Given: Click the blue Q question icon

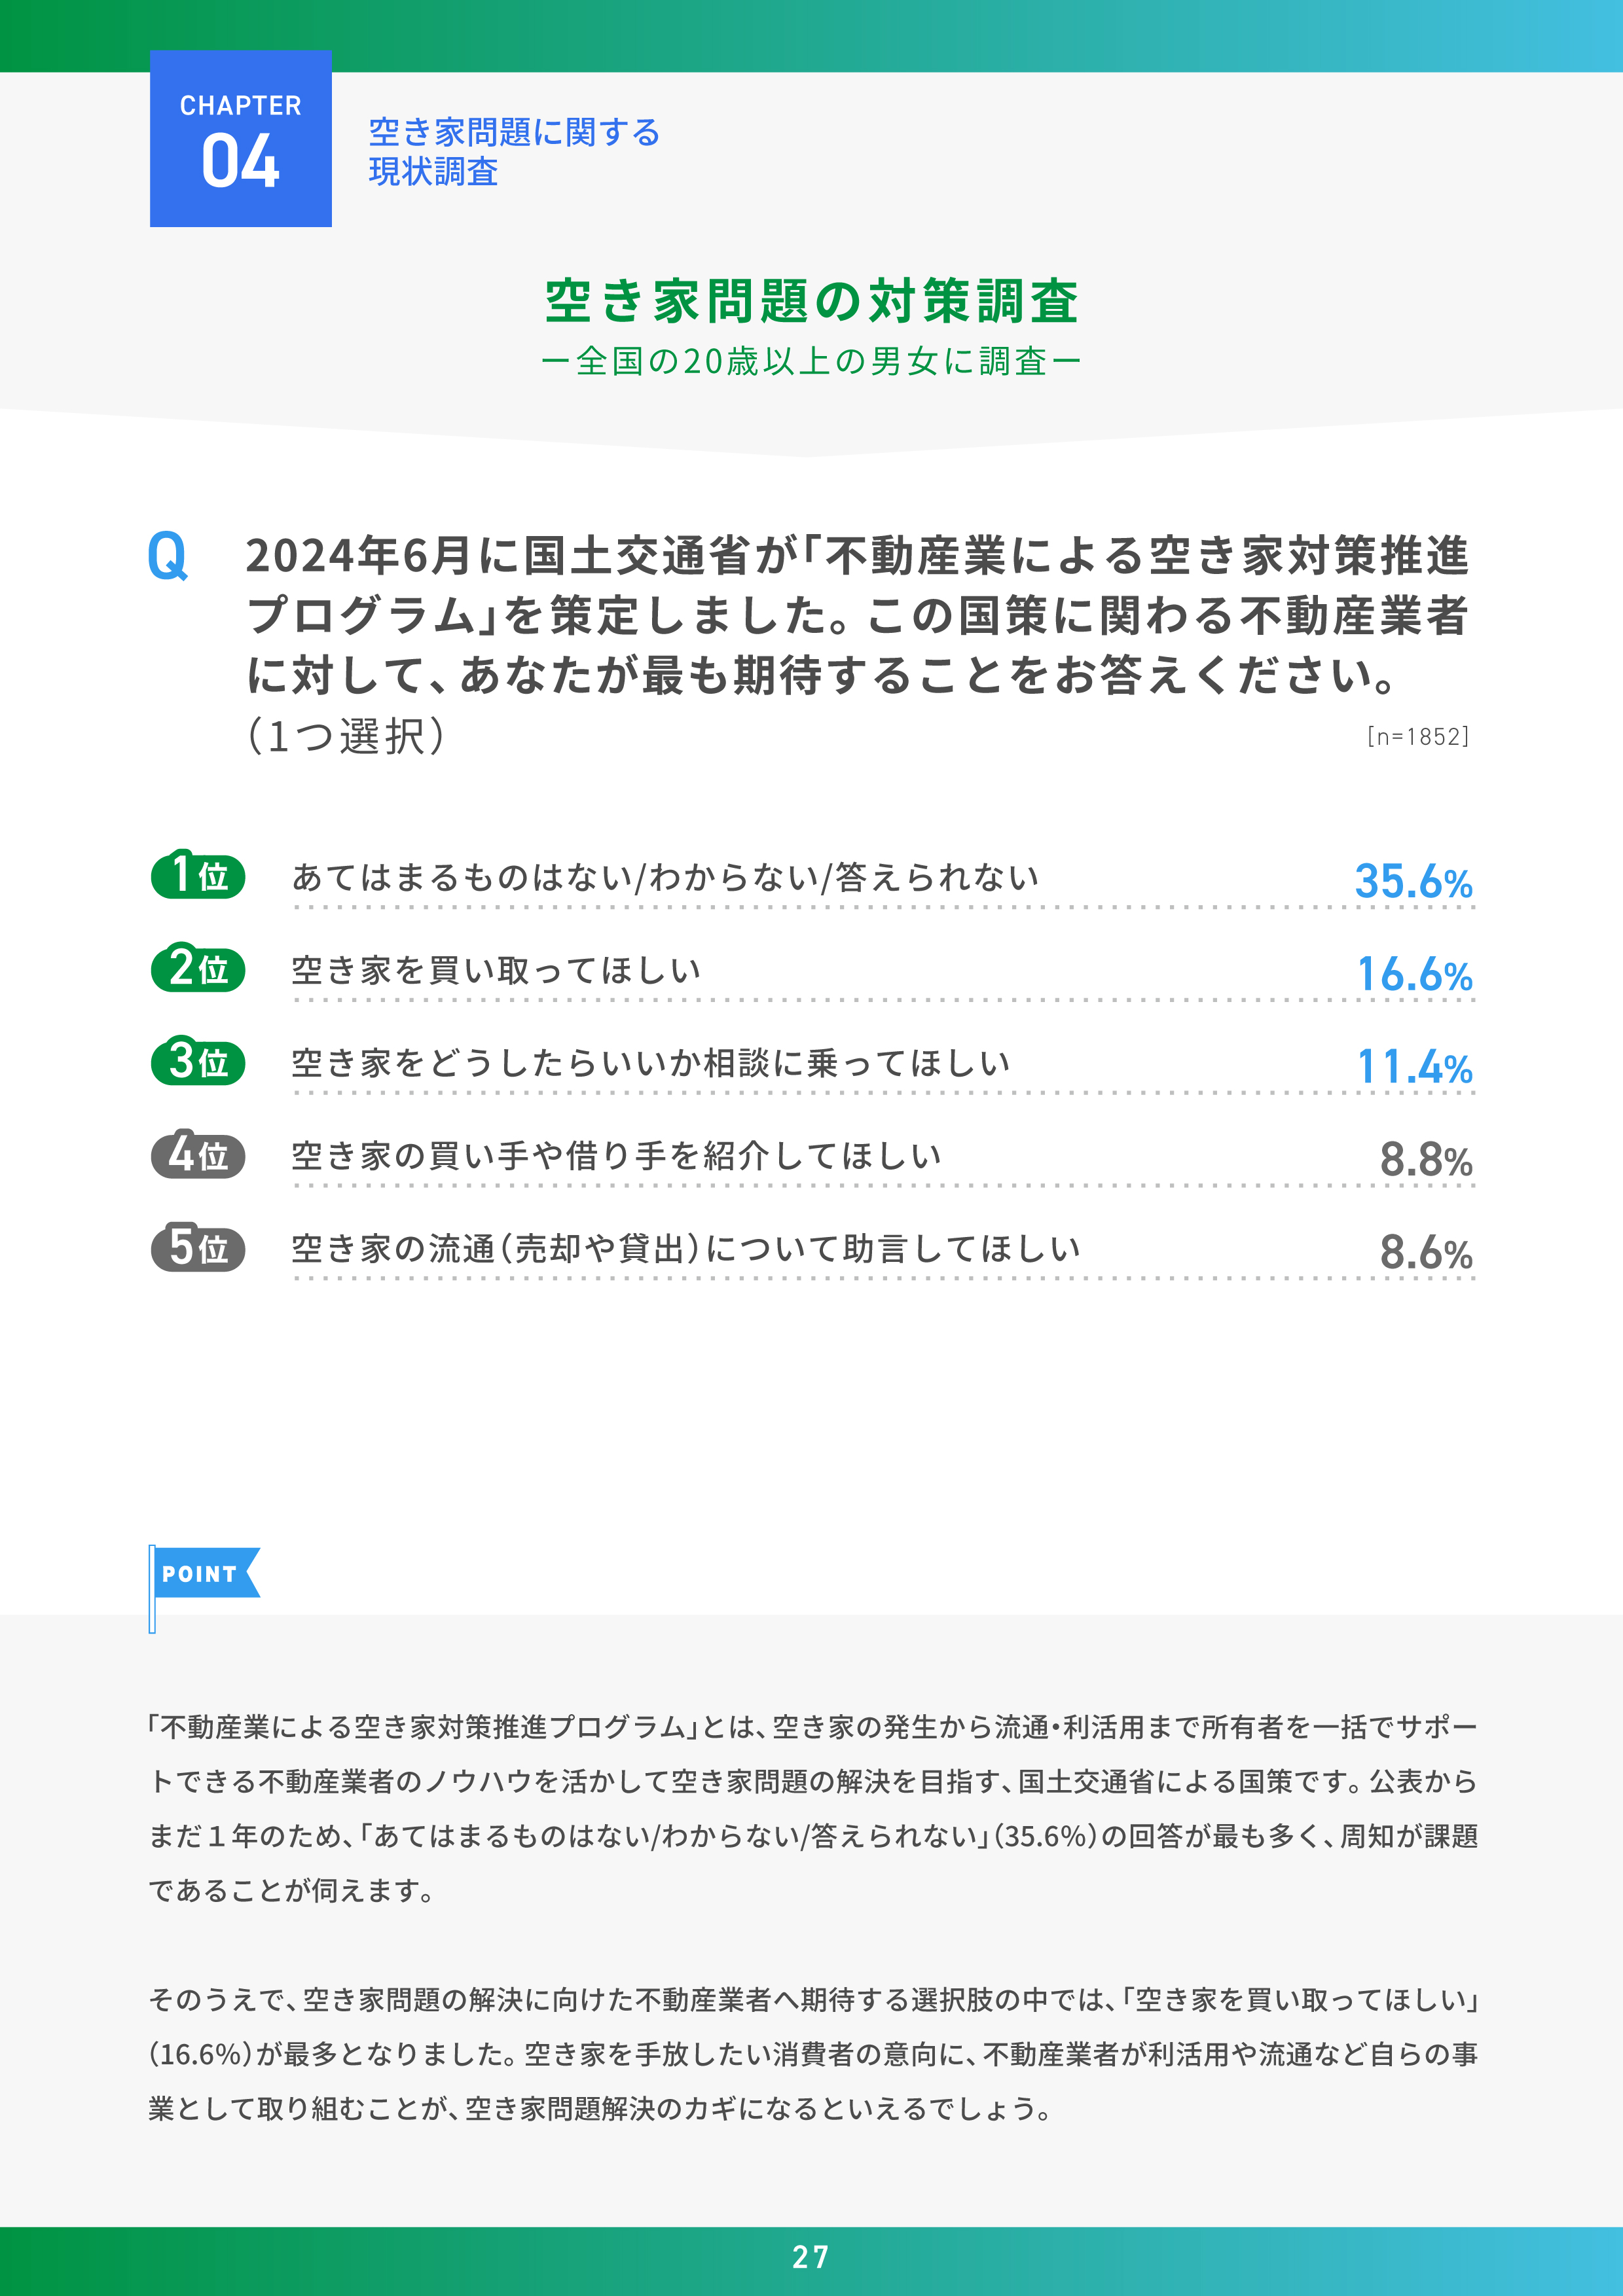Looking at the screenshot, I should pyautogui.click(x=167, y=556).
